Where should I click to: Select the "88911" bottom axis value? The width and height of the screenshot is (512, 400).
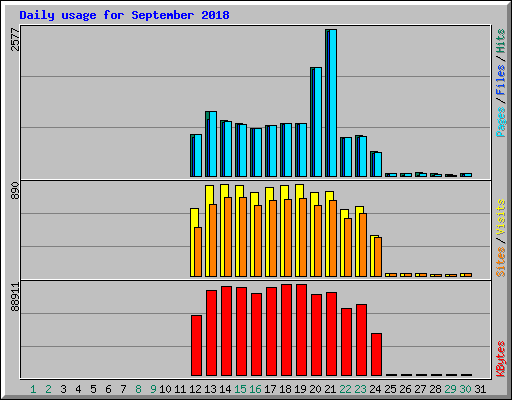[15, 297]
